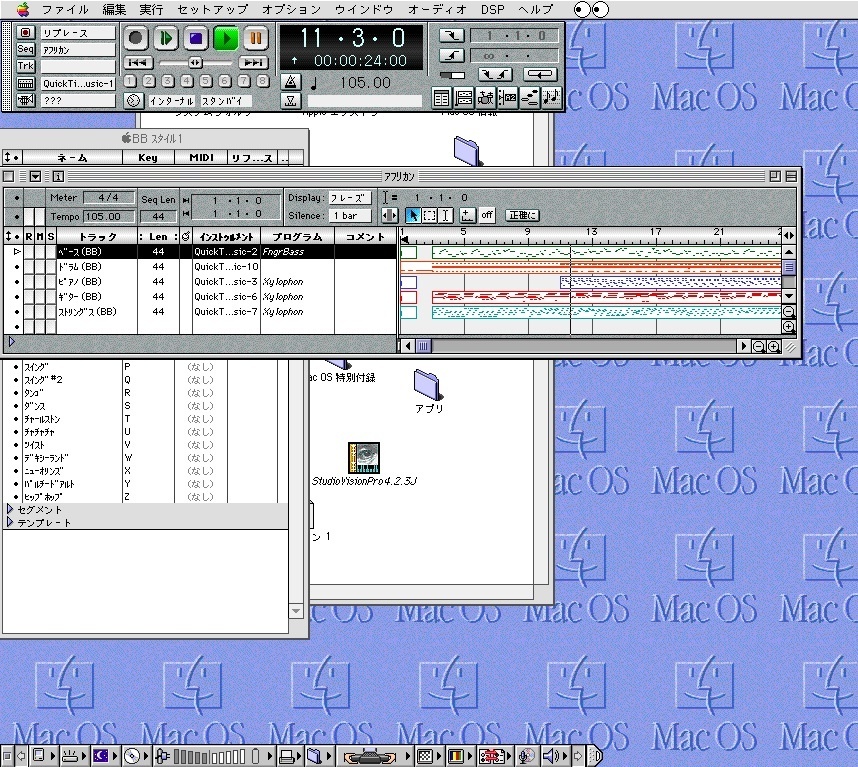Select the marquee selection tool
Screen dimensions: 858x767
click(x=429, y=215)
